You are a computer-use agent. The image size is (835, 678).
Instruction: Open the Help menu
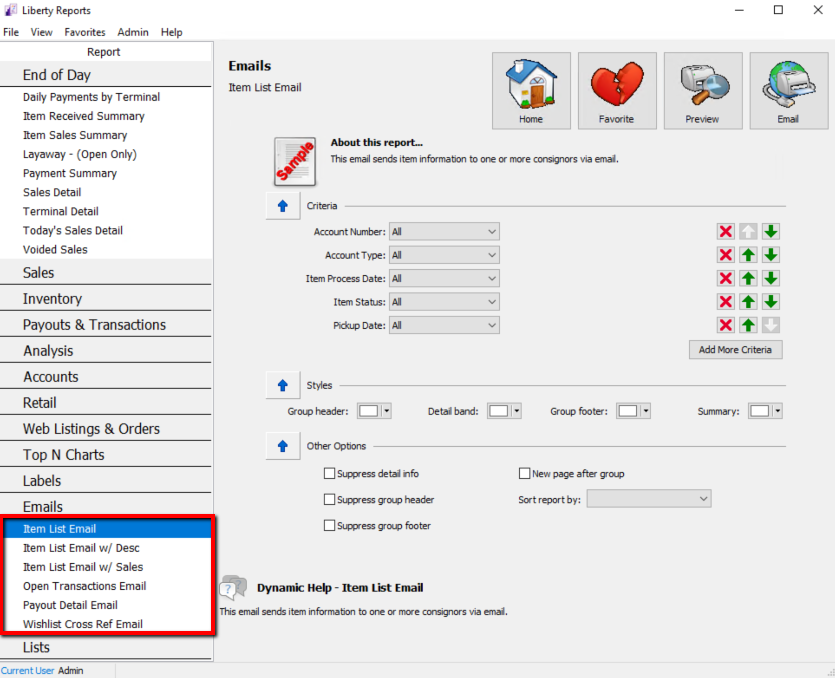point(171,32)
